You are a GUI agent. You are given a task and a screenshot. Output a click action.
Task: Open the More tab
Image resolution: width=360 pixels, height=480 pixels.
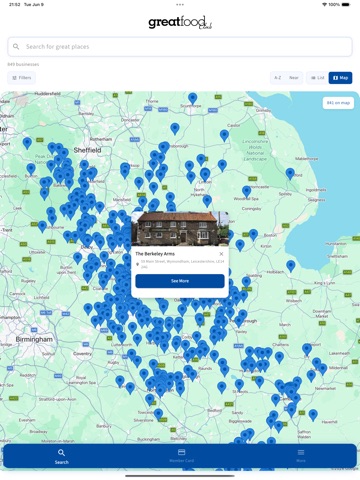(x=301, y=456)
